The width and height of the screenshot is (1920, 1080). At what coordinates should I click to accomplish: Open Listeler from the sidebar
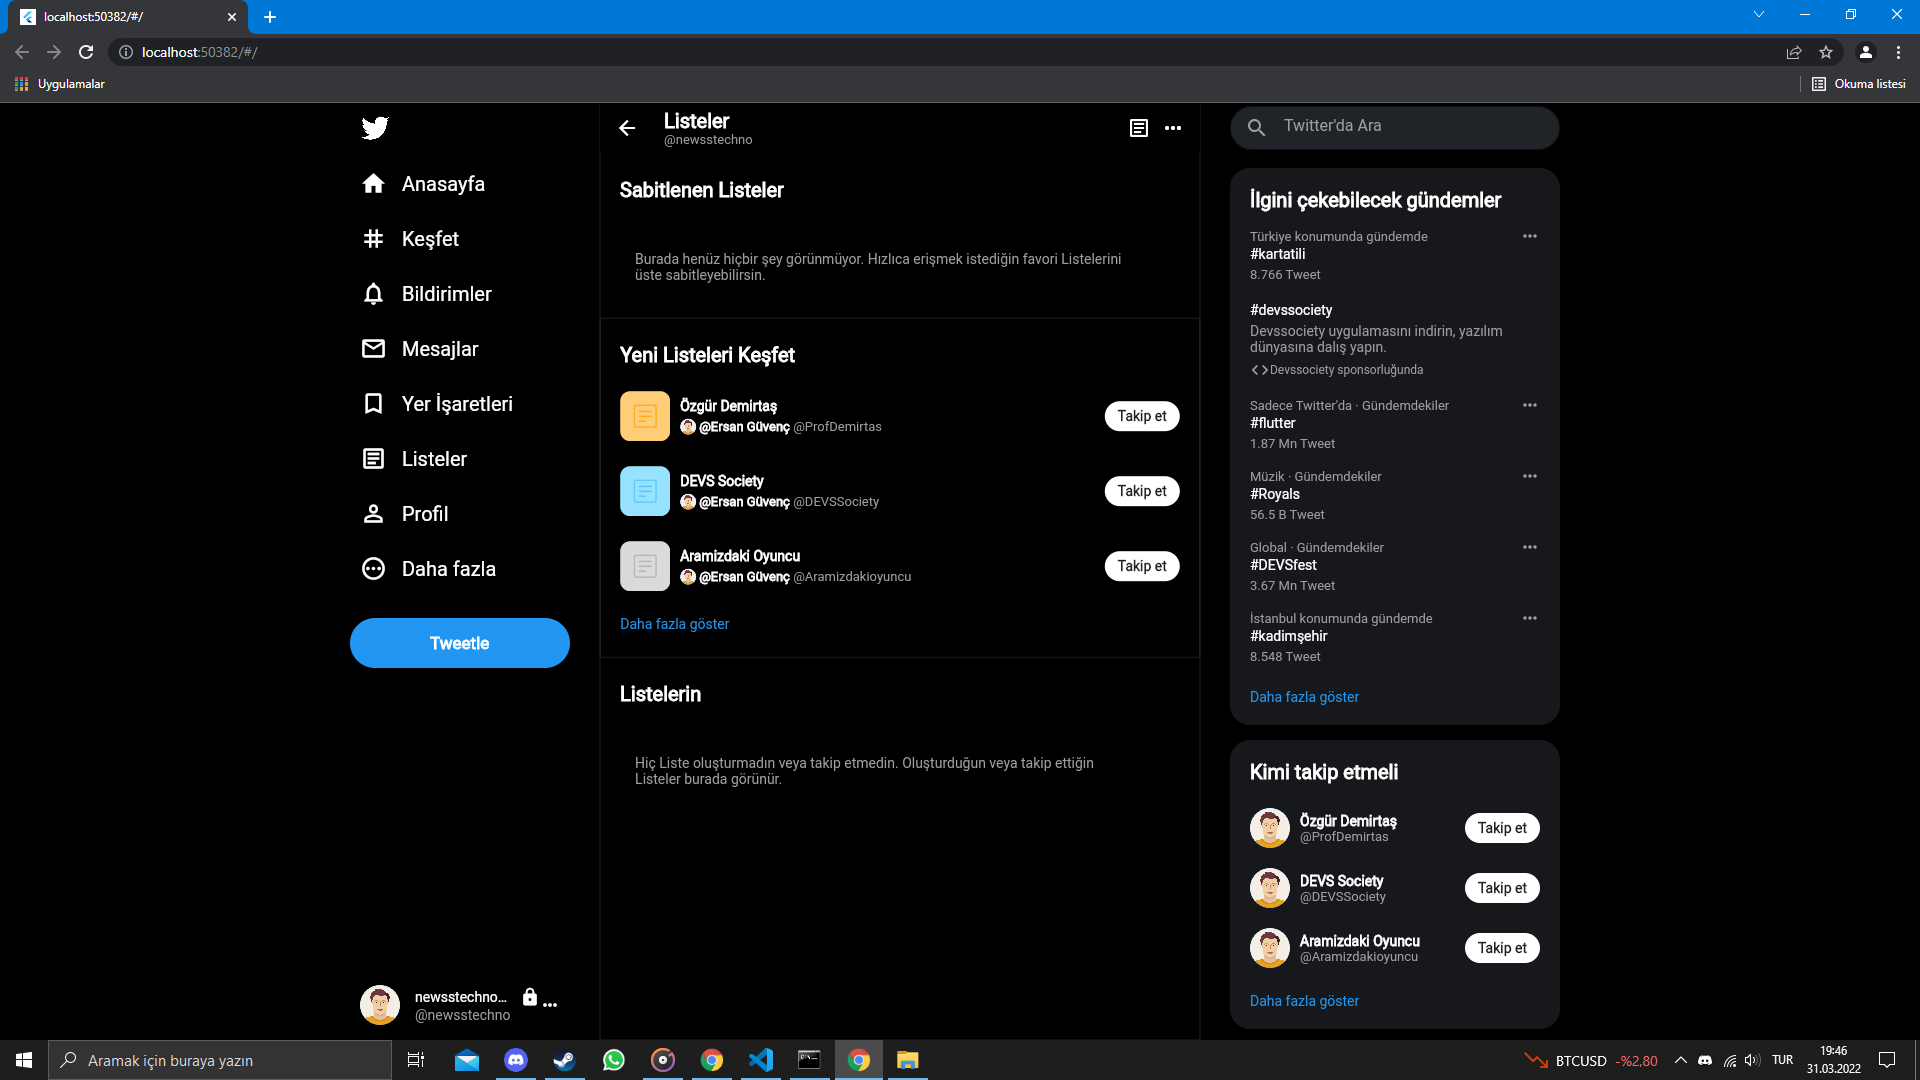click(x=414, y=459)
